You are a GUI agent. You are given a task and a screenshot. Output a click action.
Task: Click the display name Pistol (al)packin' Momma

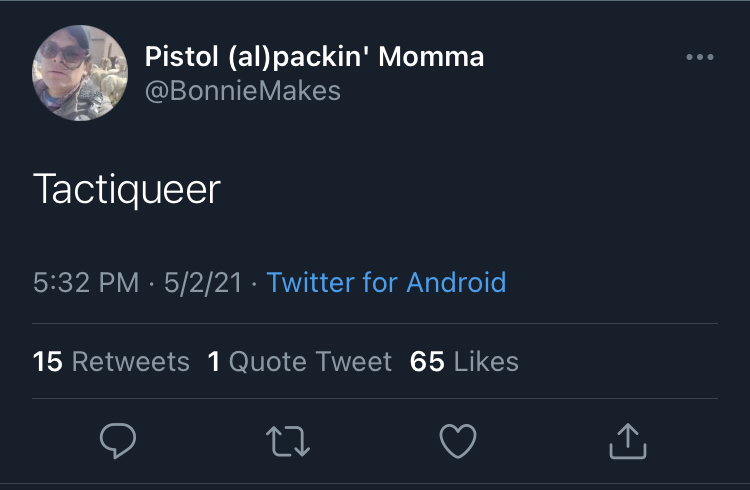click(x=314, y=56)
